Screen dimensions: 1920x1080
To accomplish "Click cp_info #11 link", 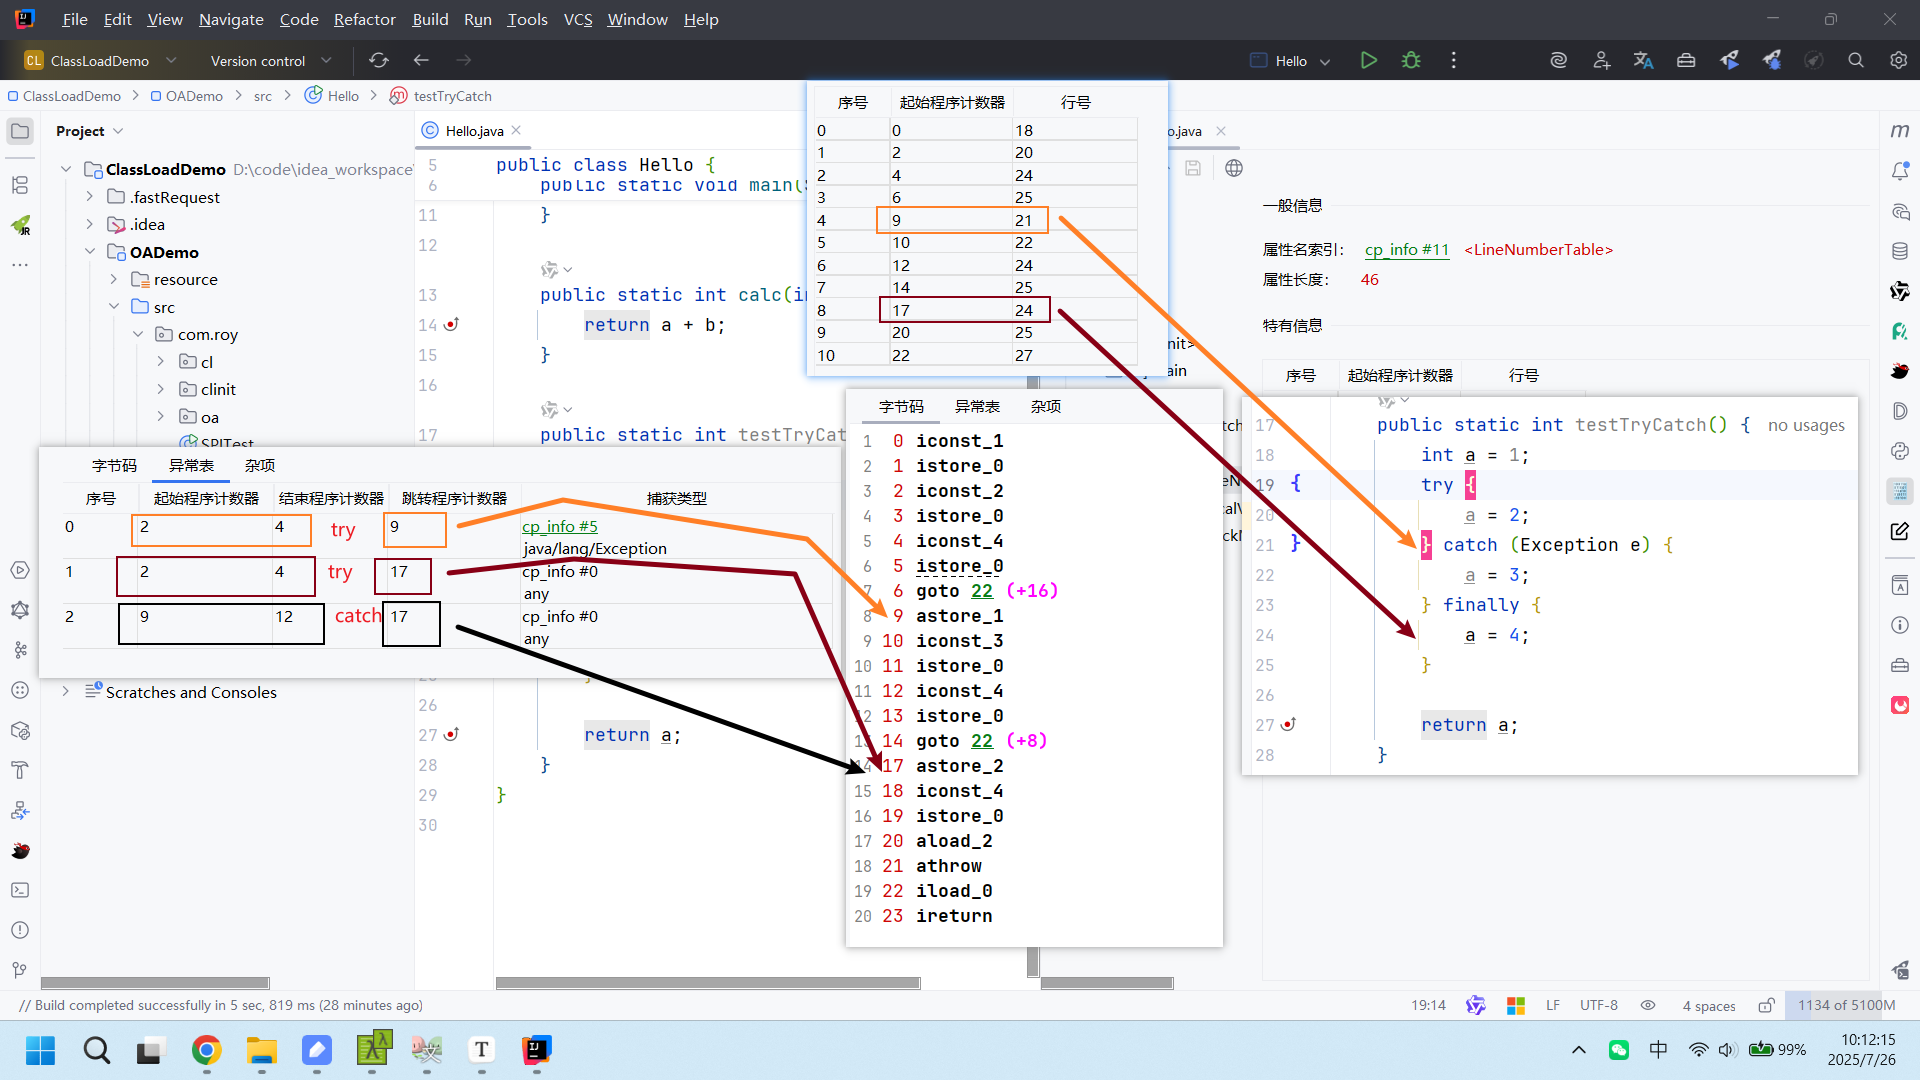I will click(x=1407, y=249).
